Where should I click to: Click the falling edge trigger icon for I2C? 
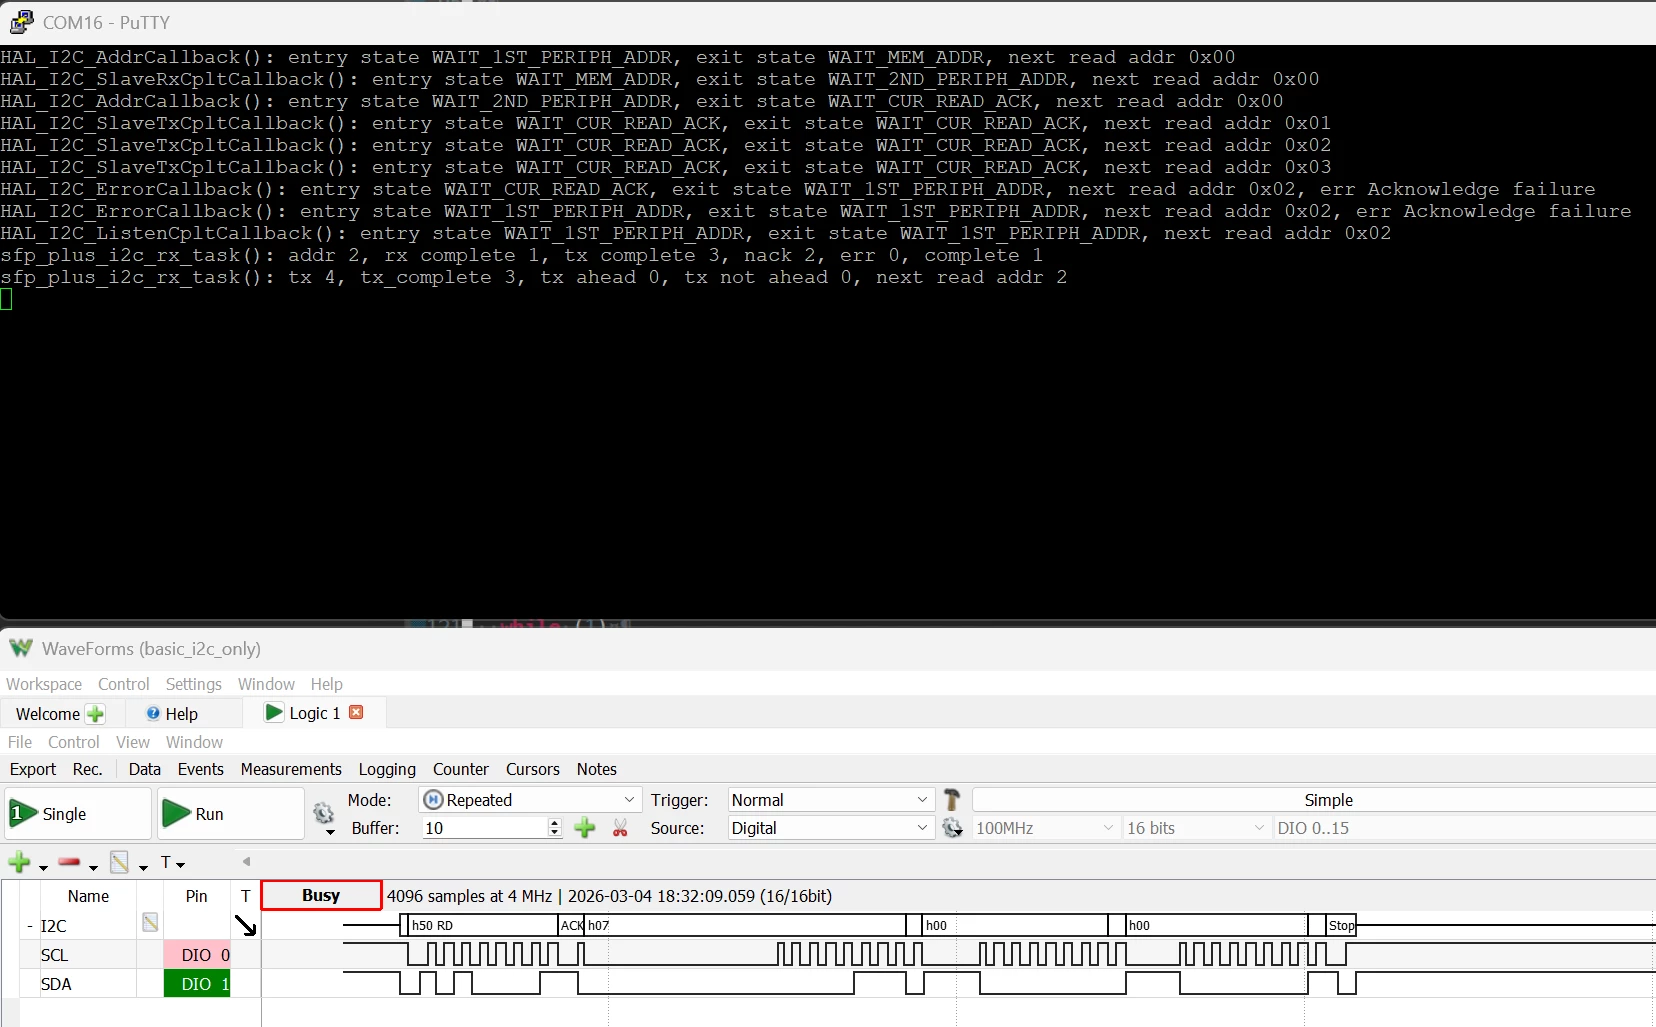pyautogui.click(x=246, y=925)
